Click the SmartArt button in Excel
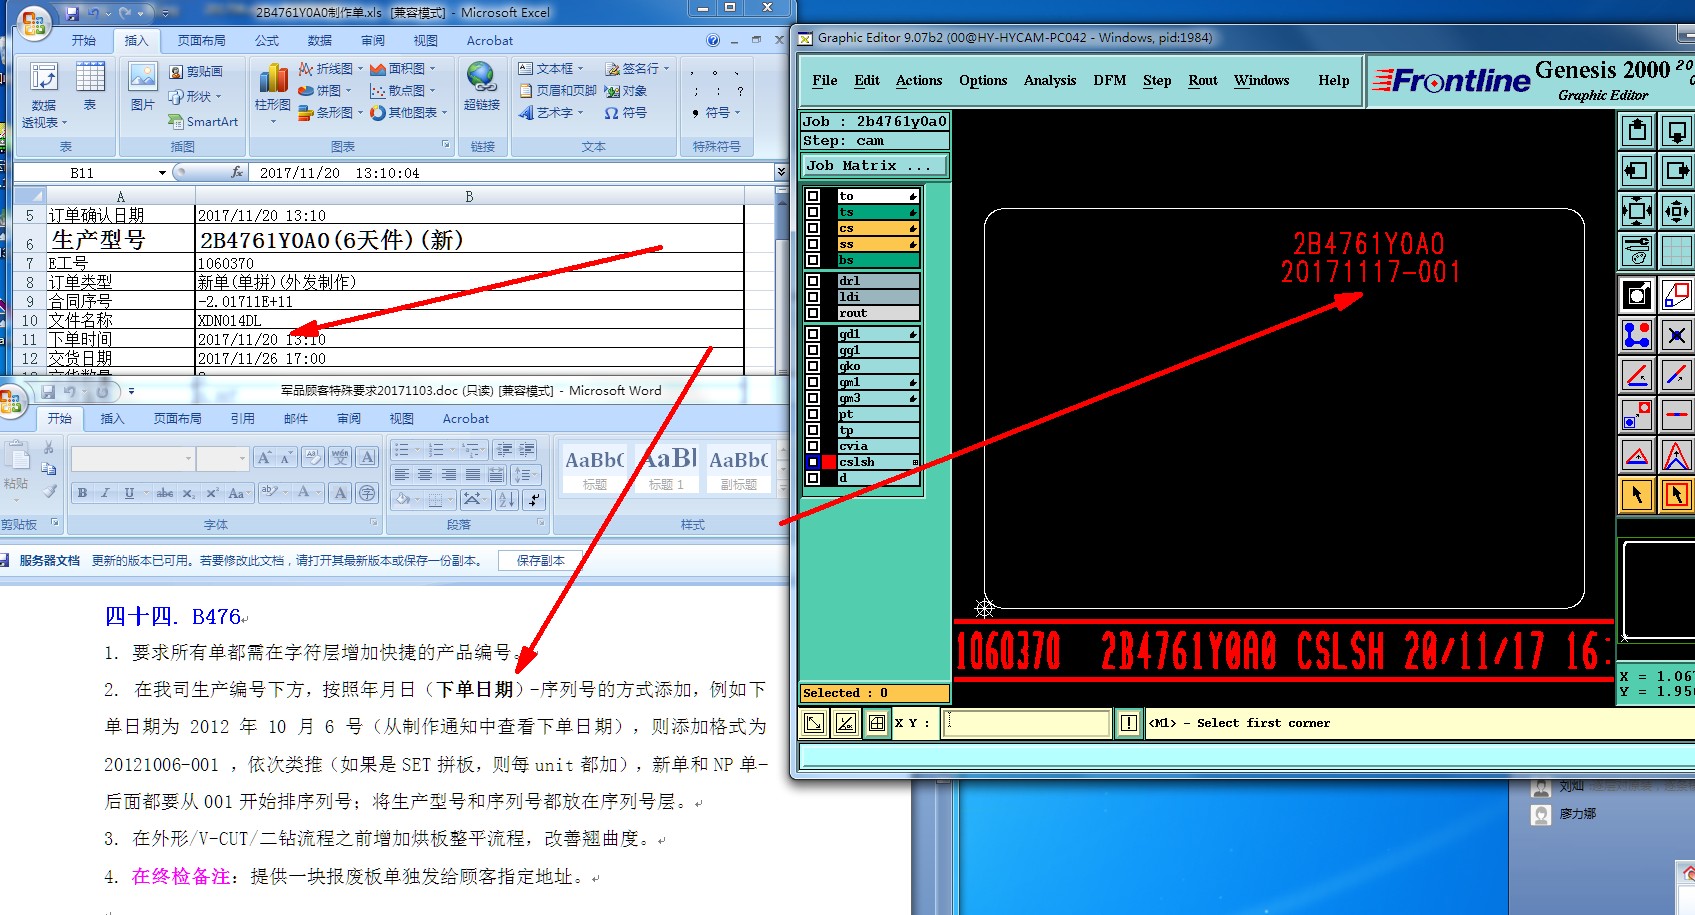This screenshot has width=1695, height=915. (x=204, y=121)
